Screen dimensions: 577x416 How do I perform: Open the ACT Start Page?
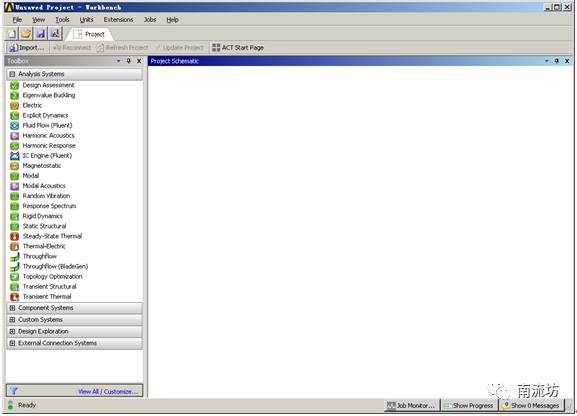tap(238, 47)
